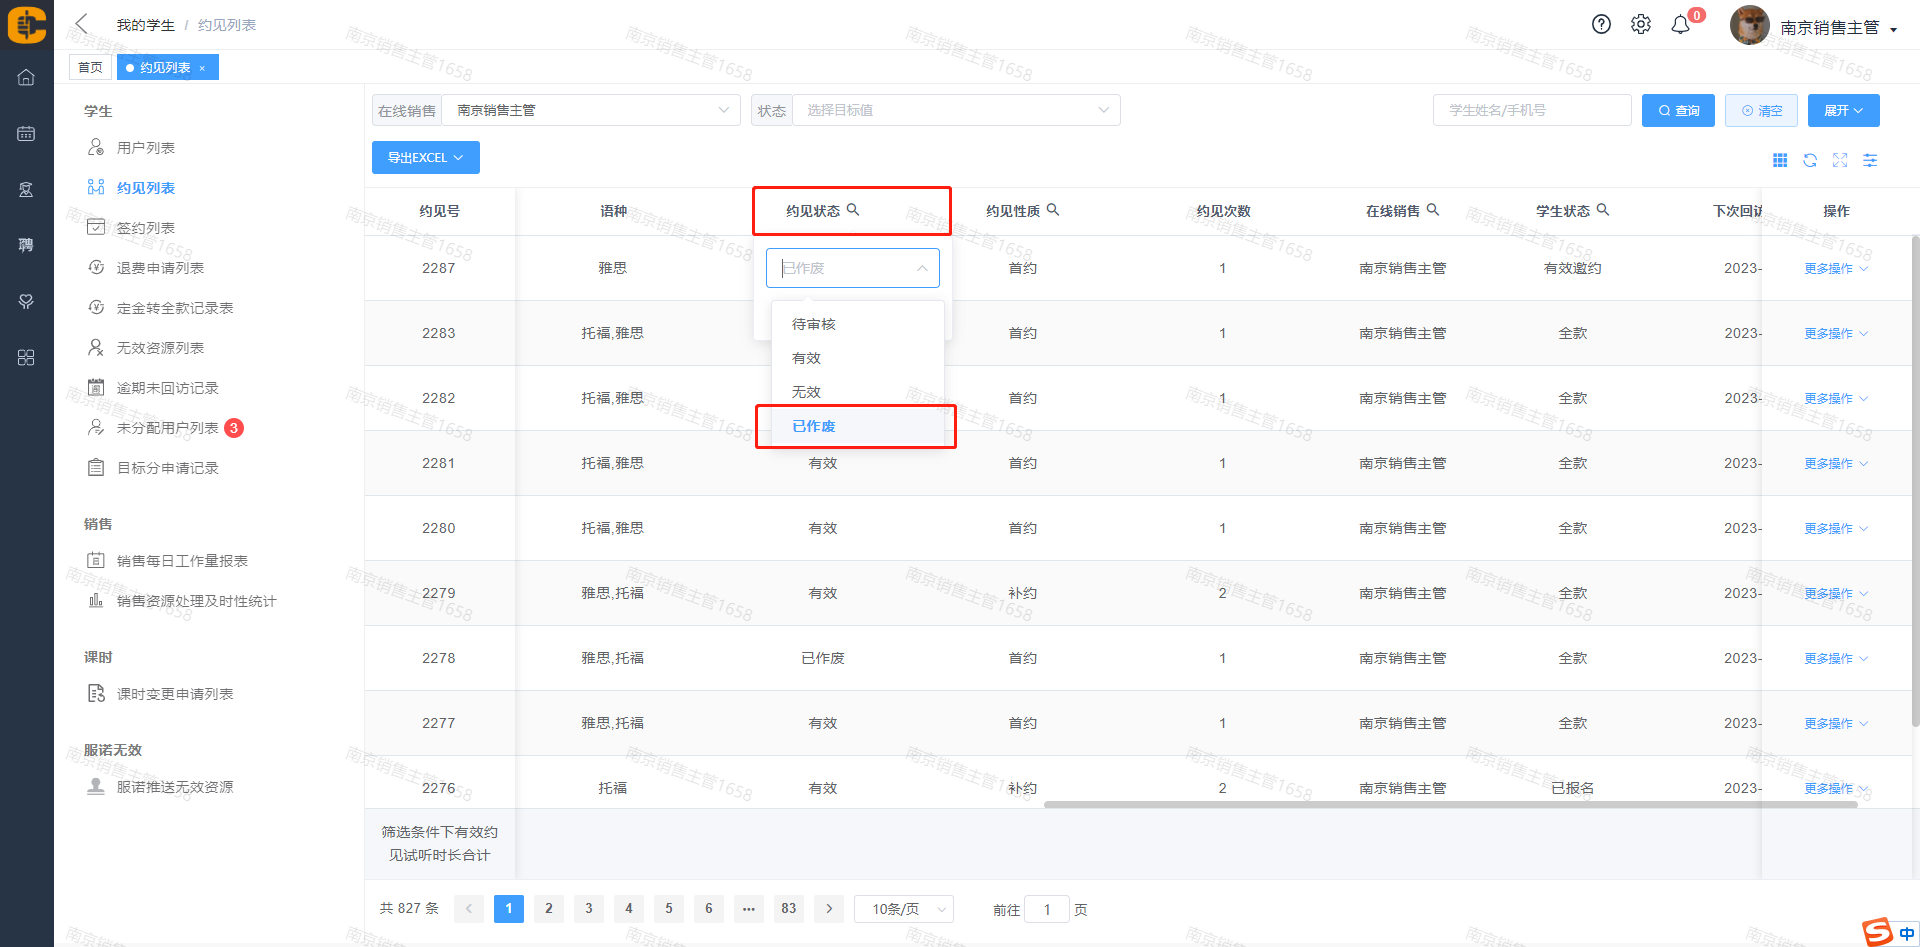
Task: Click search icon beside 约见性质 header
Action: (x=1053, y=210)
